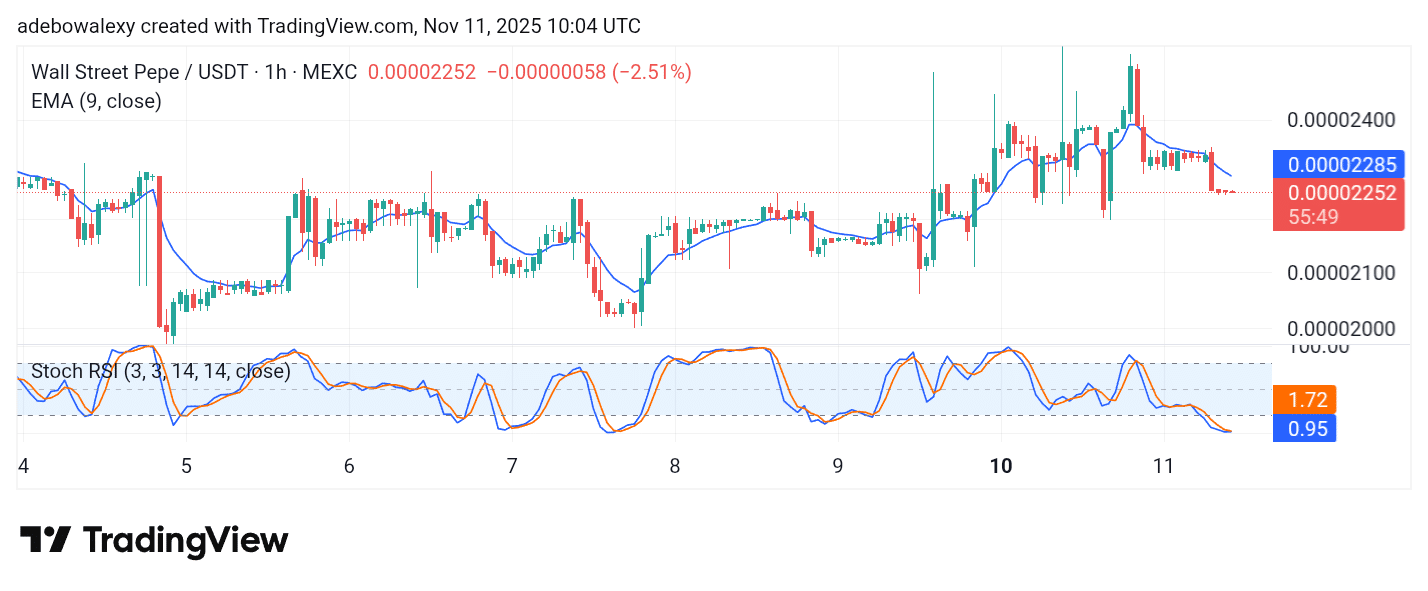
Task: Click the 0.00002400 price scale label
Action: click(x=1340, y=119)
